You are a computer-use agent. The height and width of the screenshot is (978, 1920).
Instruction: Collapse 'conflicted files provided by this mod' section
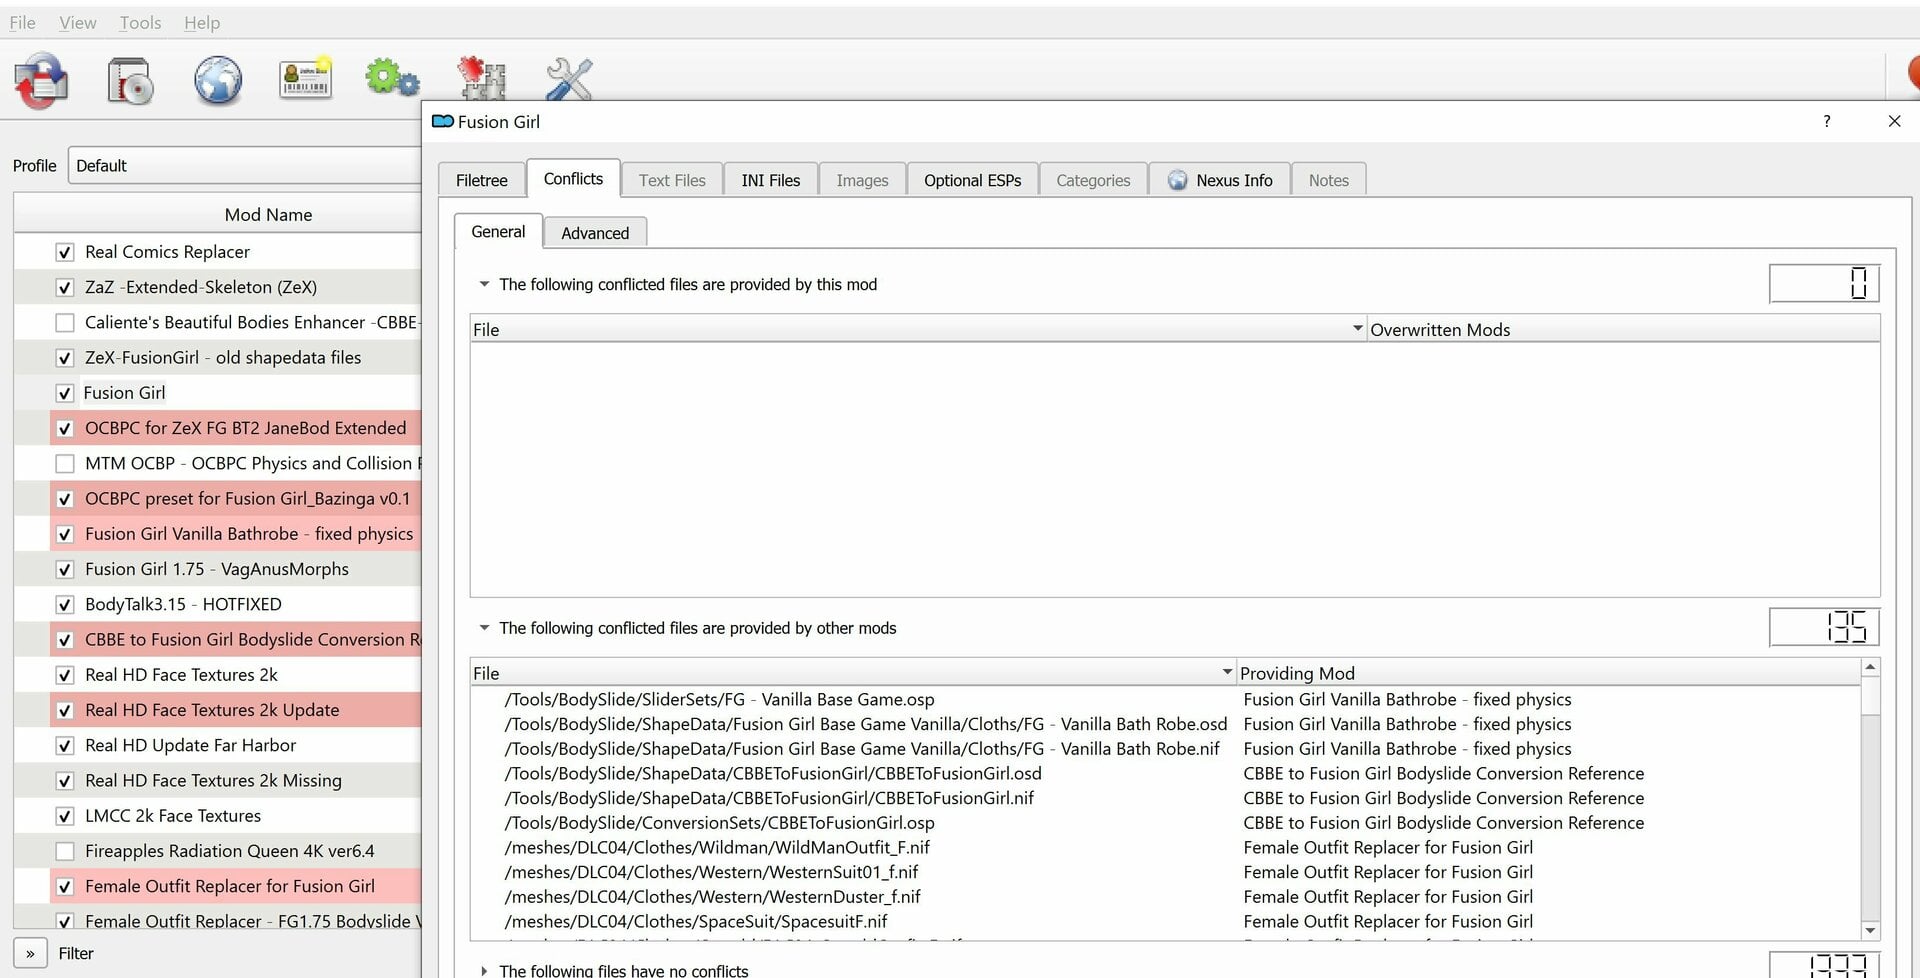(x=484, y=284)
